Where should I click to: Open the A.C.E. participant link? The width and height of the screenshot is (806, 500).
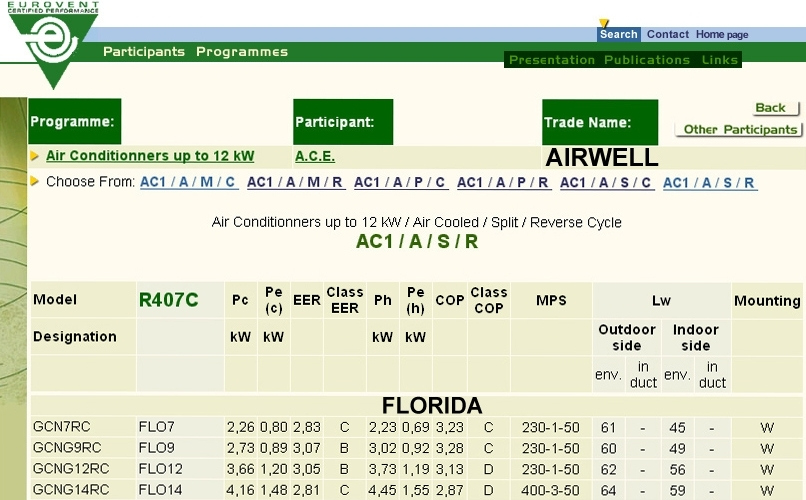coord(315,156)
